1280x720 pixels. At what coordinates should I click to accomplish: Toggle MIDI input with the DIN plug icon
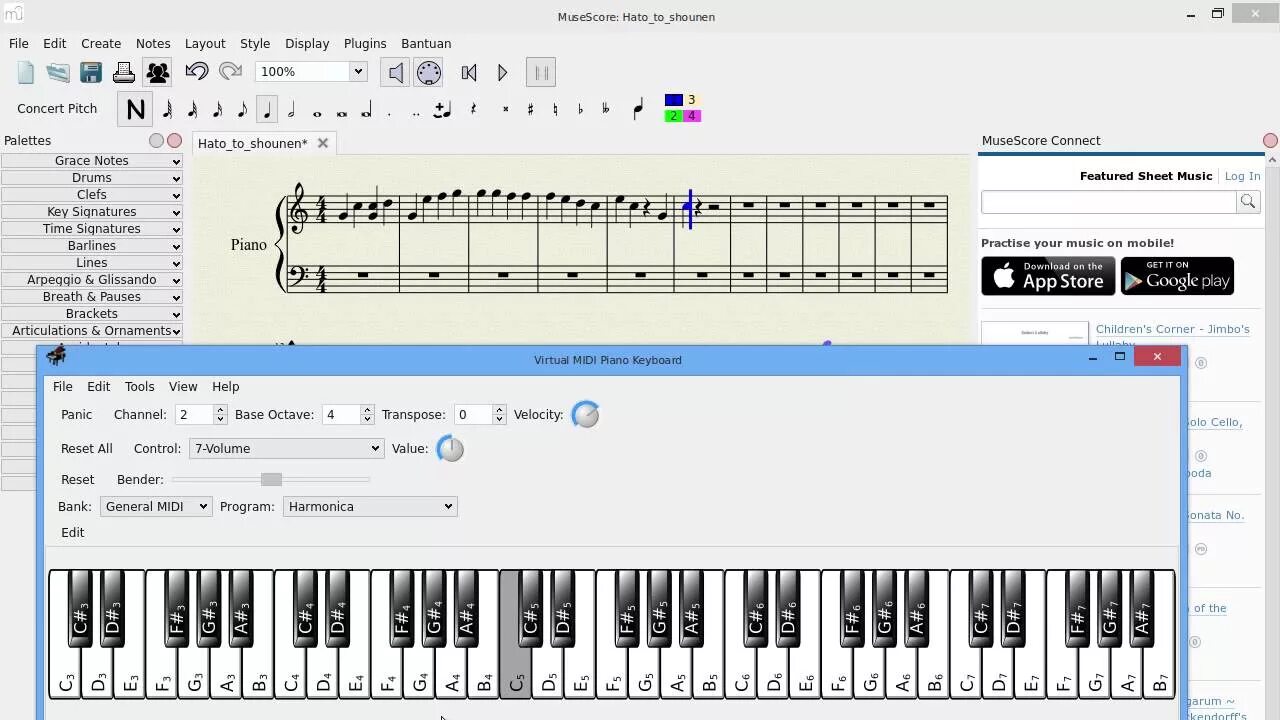[429, 72]
